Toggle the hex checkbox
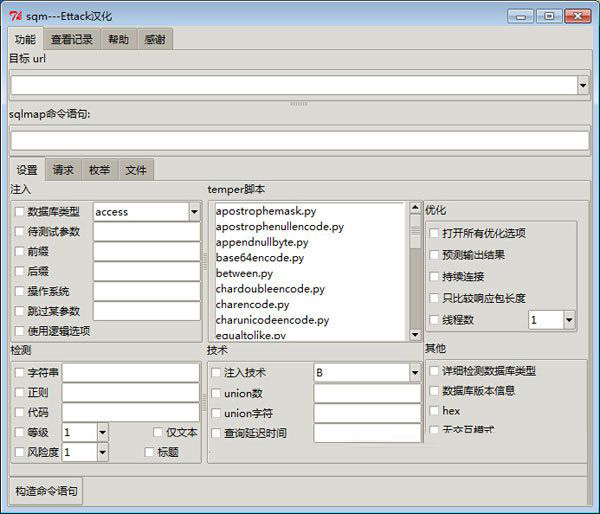The width and height of the screenshot is (600, 514). 434,411
